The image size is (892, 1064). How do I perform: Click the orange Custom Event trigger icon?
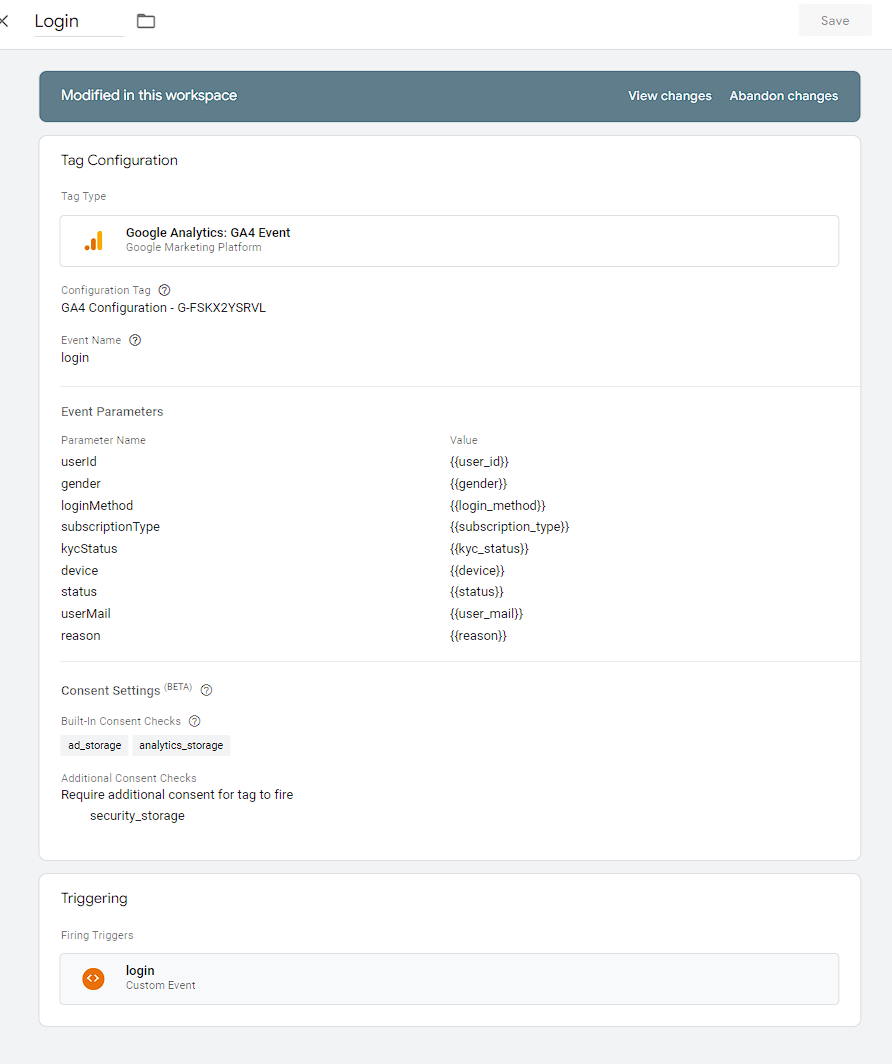(94, 978)
